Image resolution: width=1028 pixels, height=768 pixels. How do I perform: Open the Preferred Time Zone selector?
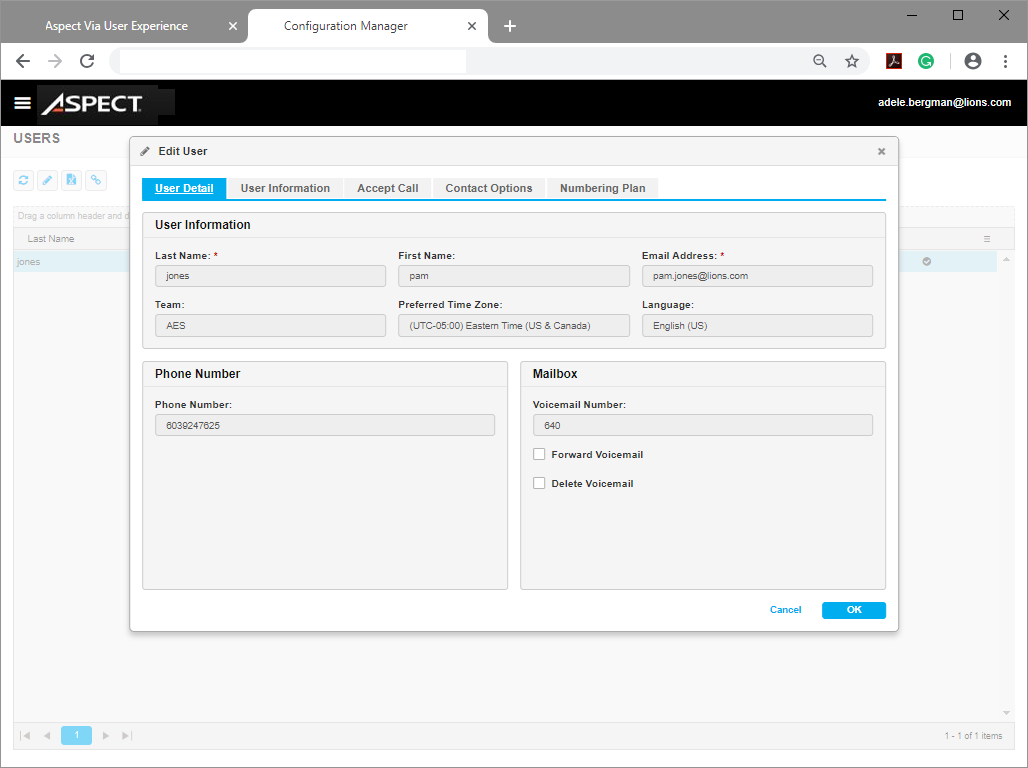[x=513, y=325]
